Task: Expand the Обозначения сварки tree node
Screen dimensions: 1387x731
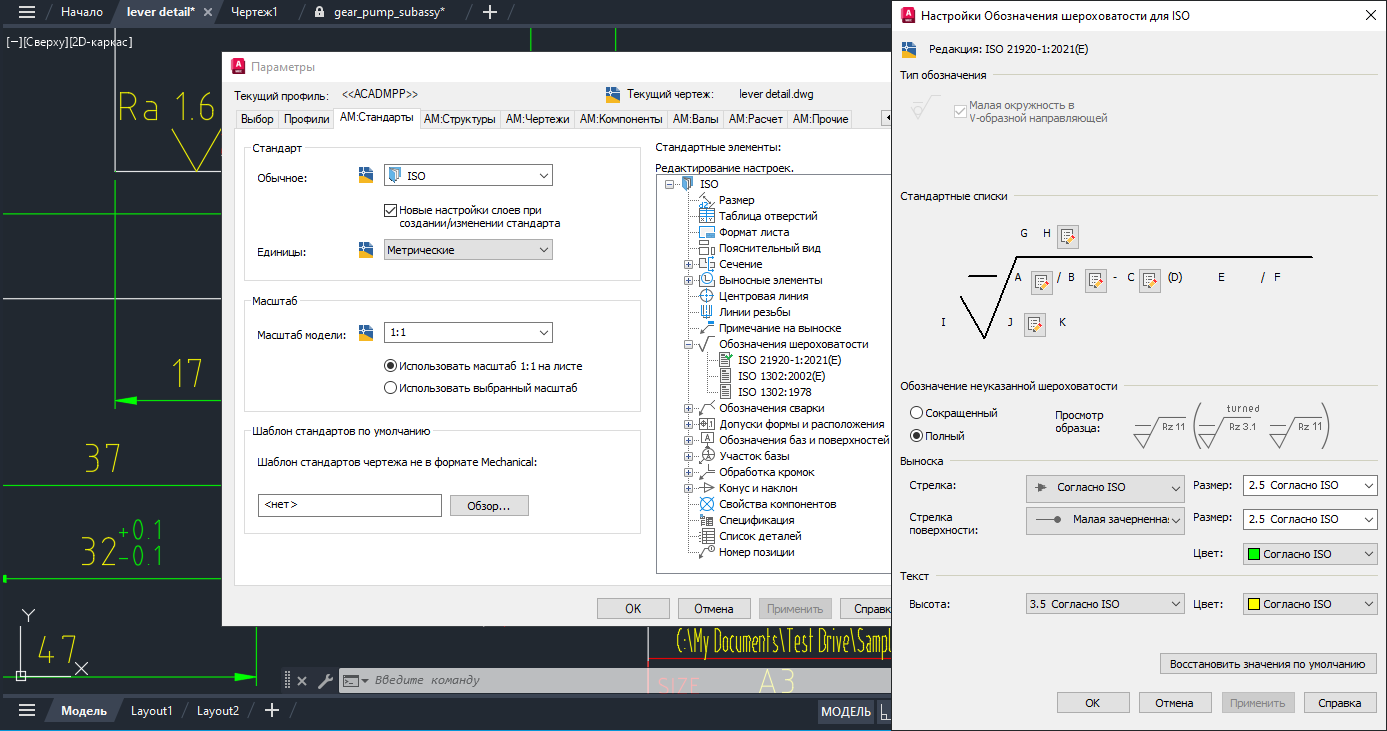Action: [x=688, y=408]
